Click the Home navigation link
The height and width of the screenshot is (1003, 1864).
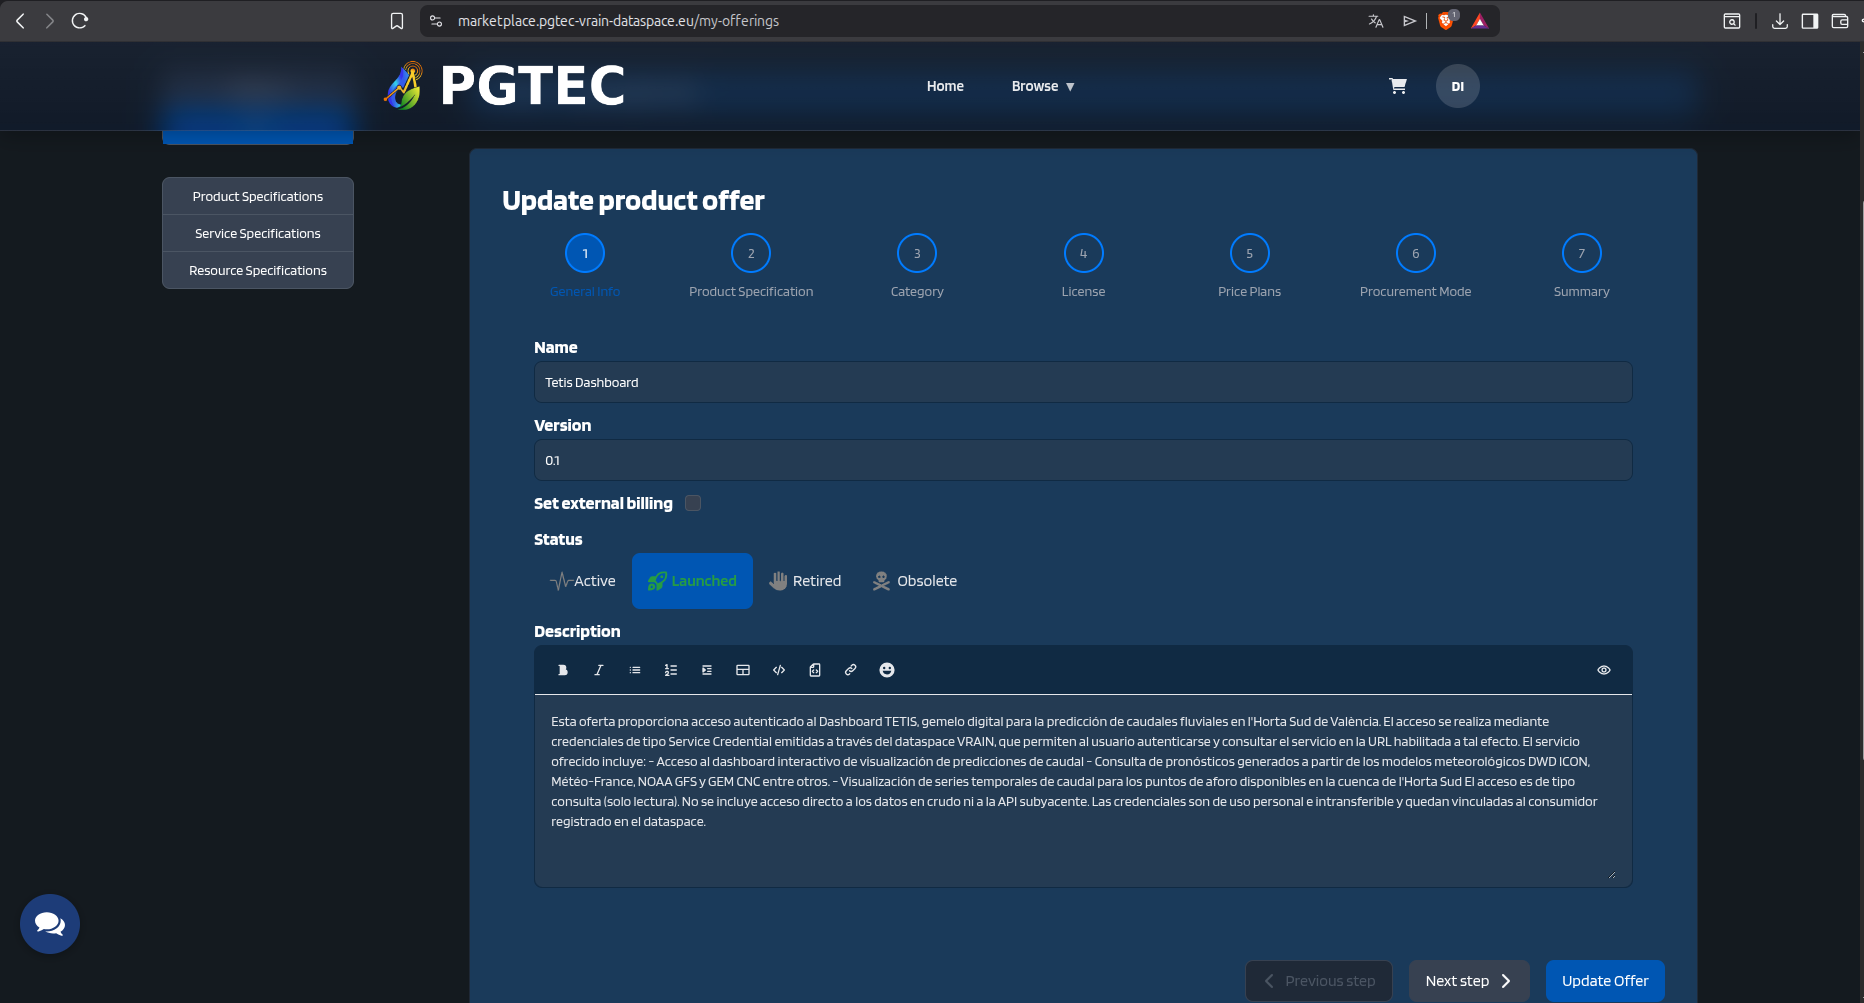[945, 86]
